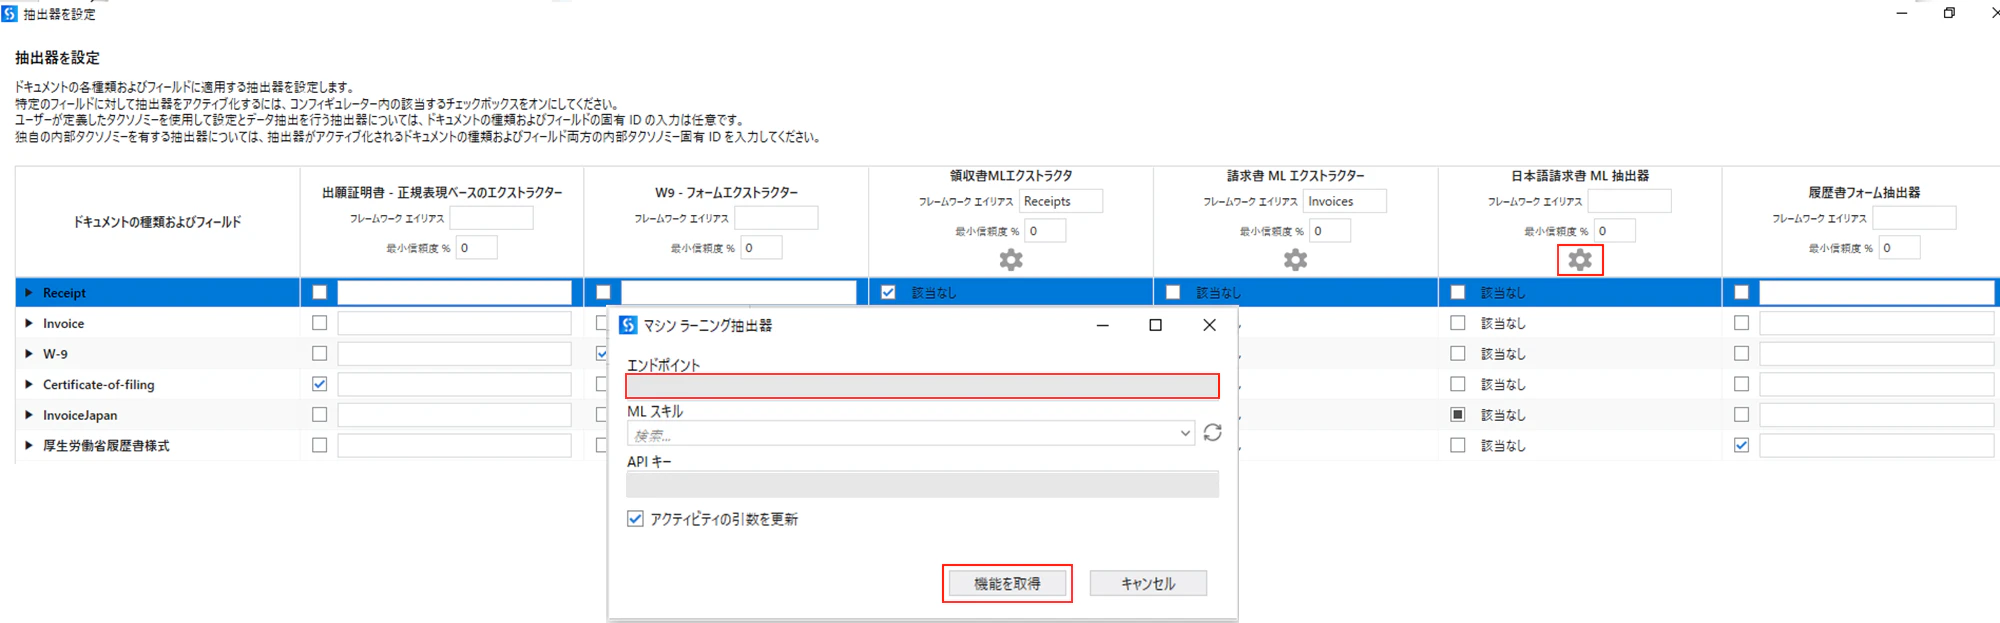Expand the InvoiceJapan row

pos(28,415)
